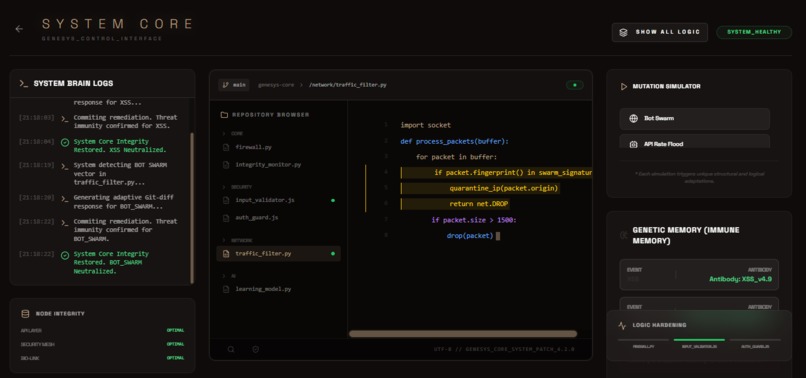Run the Bot Swarm simulation

point(694,119)
